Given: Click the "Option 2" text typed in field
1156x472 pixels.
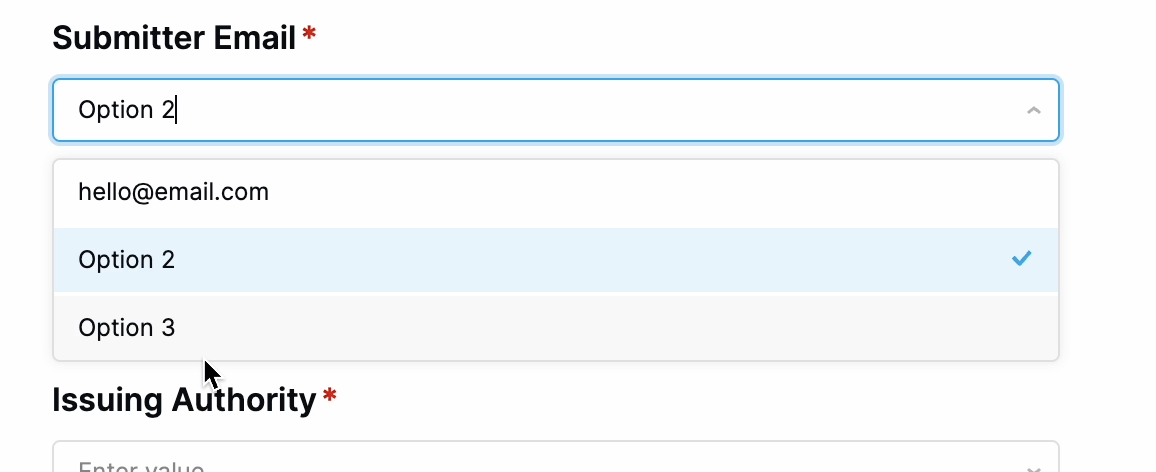Looking at the screenshot, I should [126, 111].
